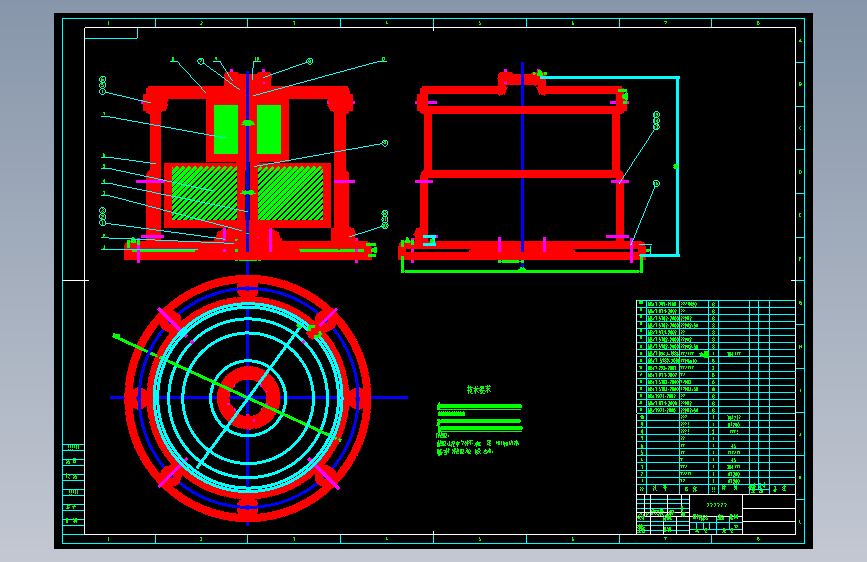Click the green technical notes under 技术要求
Viewport: 867px width, 562px height.
[x=479, y=429]
